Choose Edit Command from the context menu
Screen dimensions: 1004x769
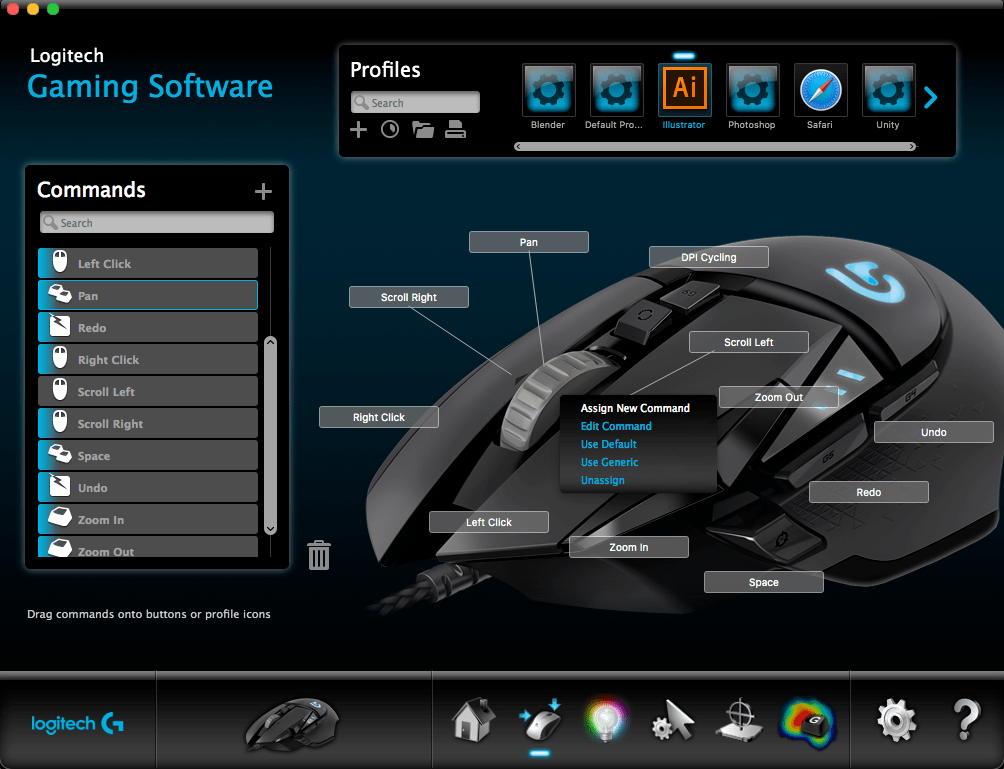(x=616, y=426)
